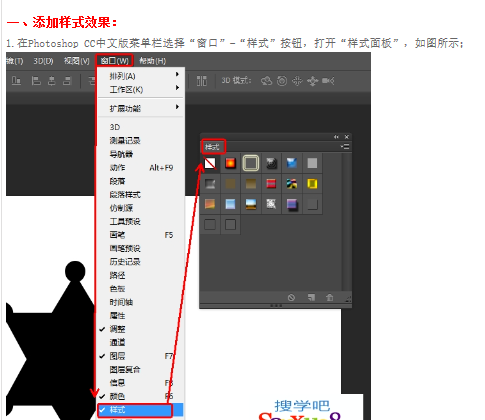The height and width of the screenshot is (420, 485).
Task: Select 测量记录 in the window menu
Action: [140, 141]
